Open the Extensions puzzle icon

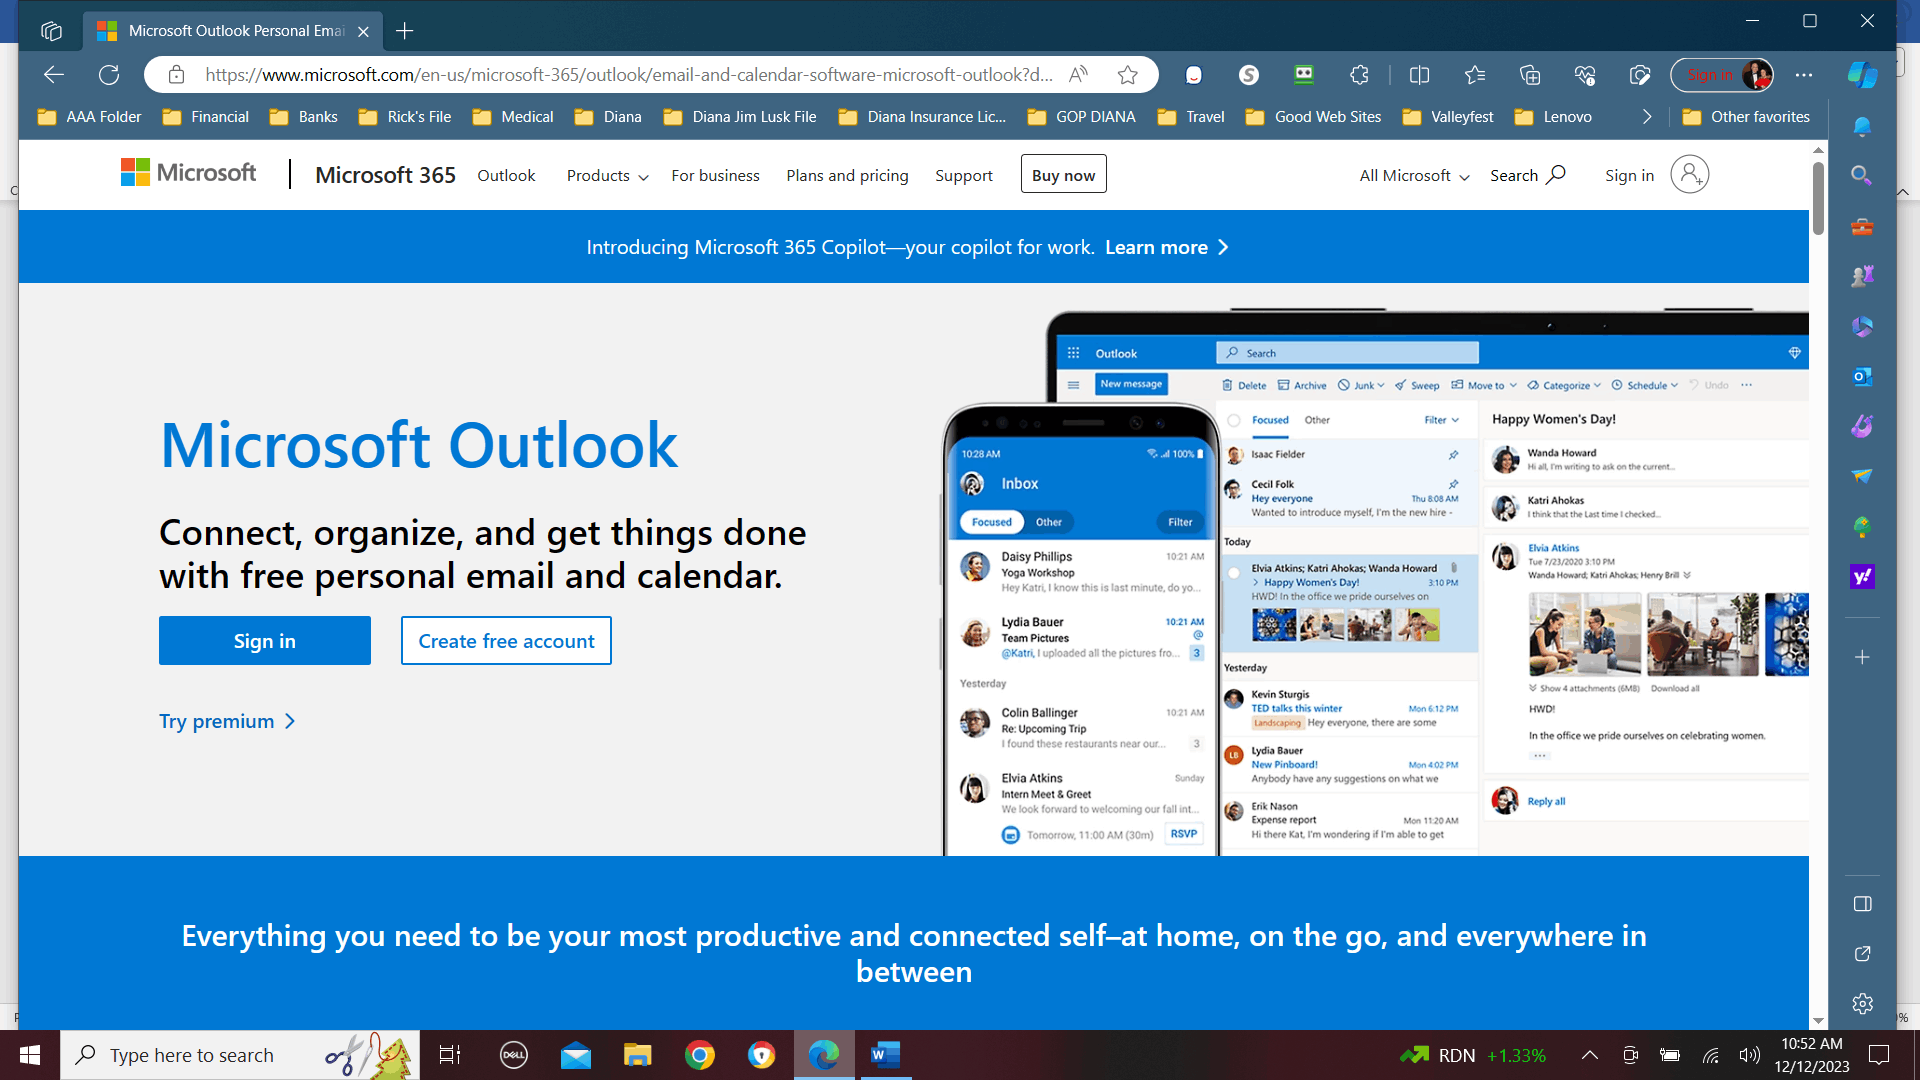click(x=1359, y=74)
